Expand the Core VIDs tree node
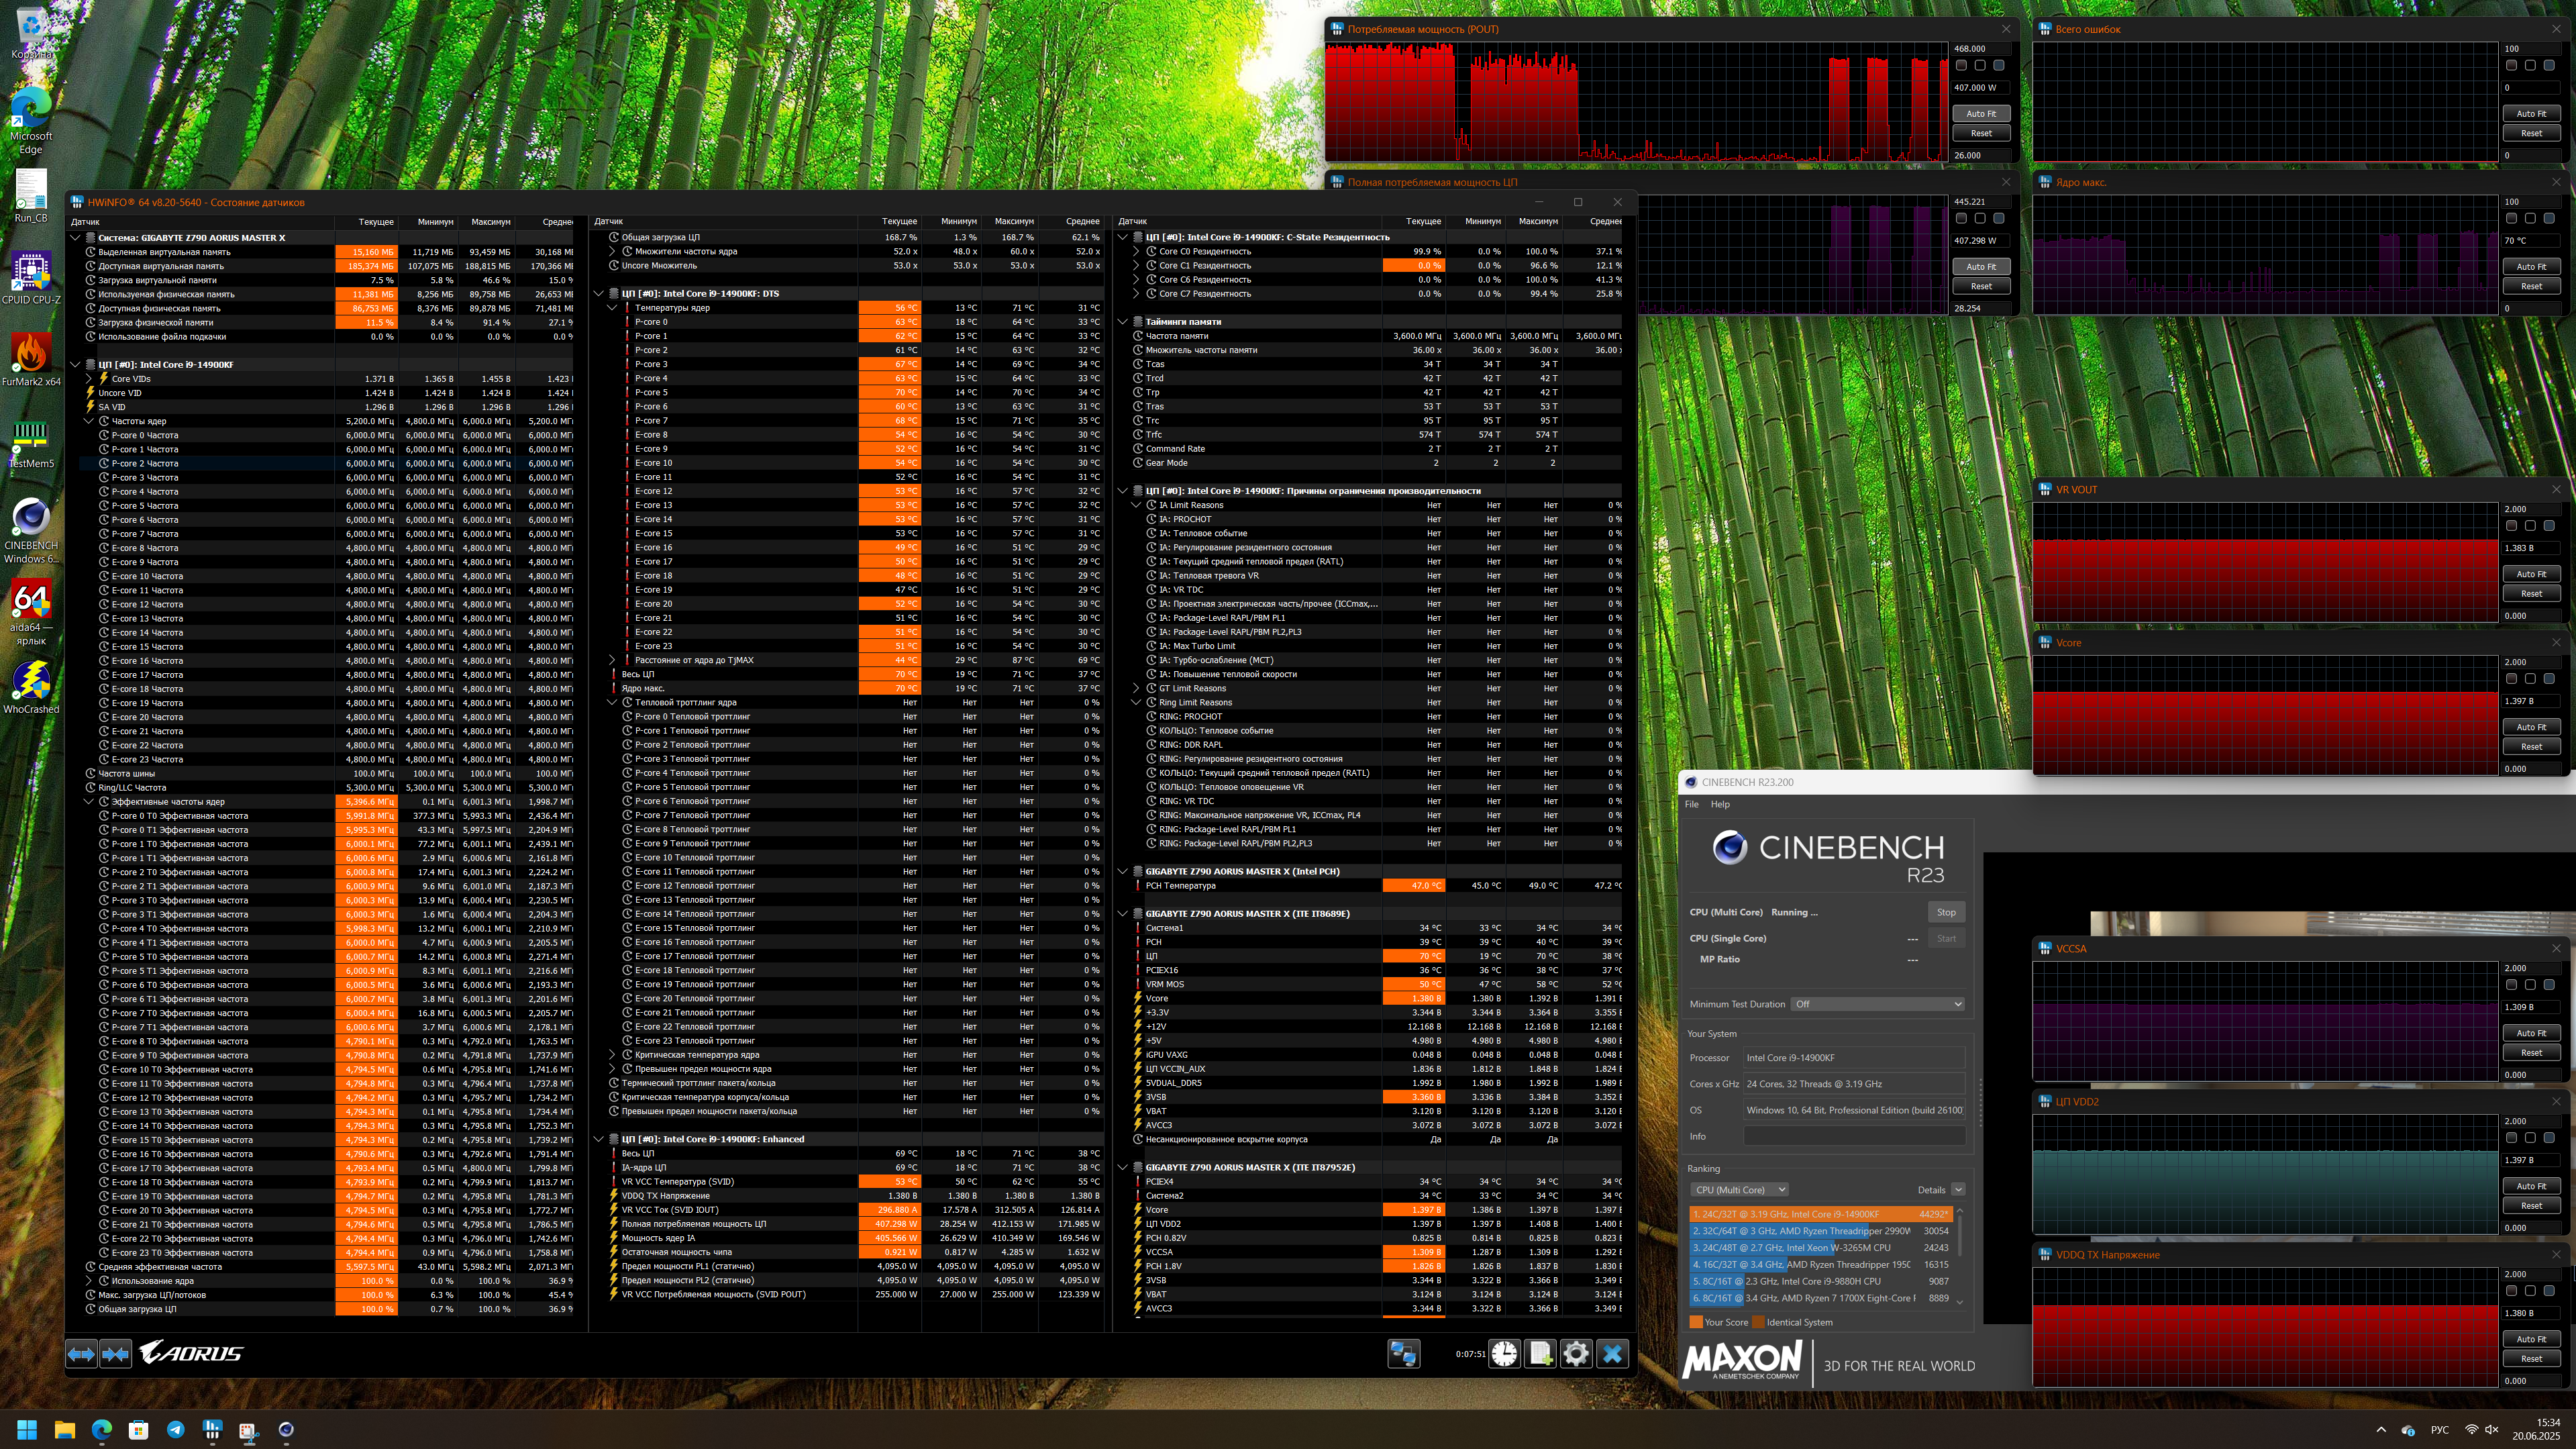This screenshot has height=1449, width=2576. coord(89,379)
